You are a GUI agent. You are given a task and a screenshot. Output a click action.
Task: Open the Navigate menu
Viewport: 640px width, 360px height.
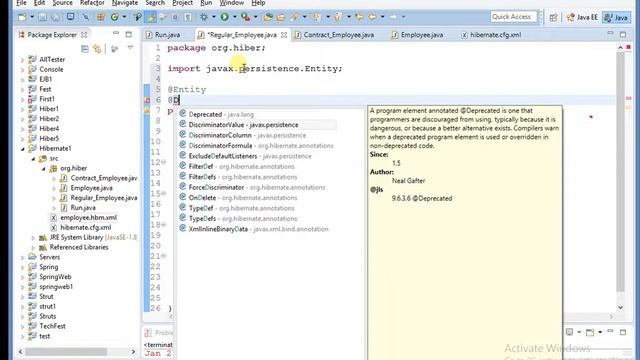[x=125, y=3]
